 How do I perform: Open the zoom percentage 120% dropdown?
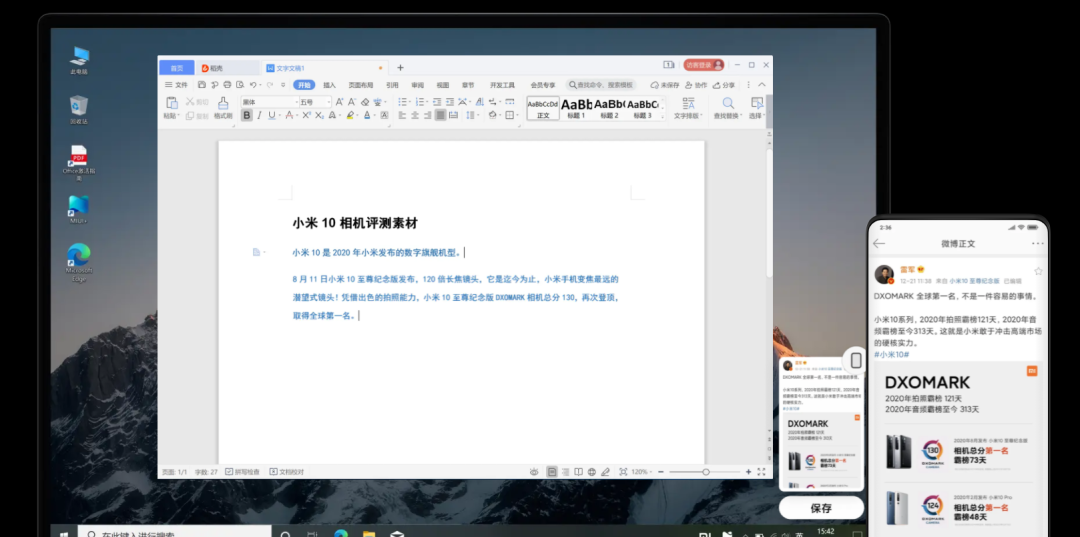[x=640, y=472]
